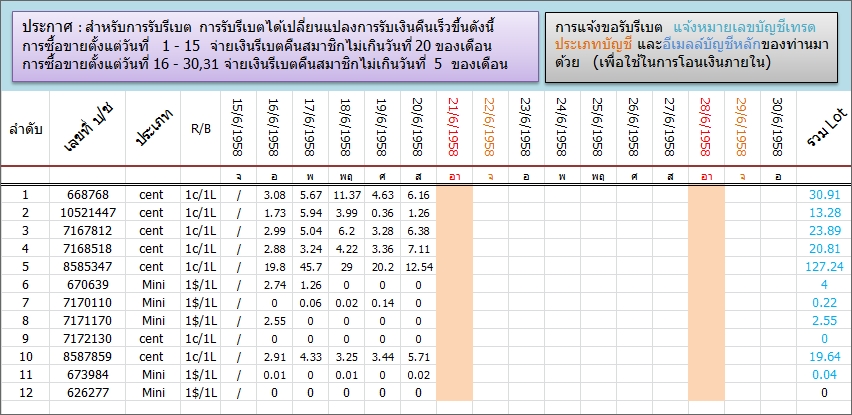The height and width of the screenshot is (415, 852).
Task: Select the รวม Lot column header
Action: point(824,129)
